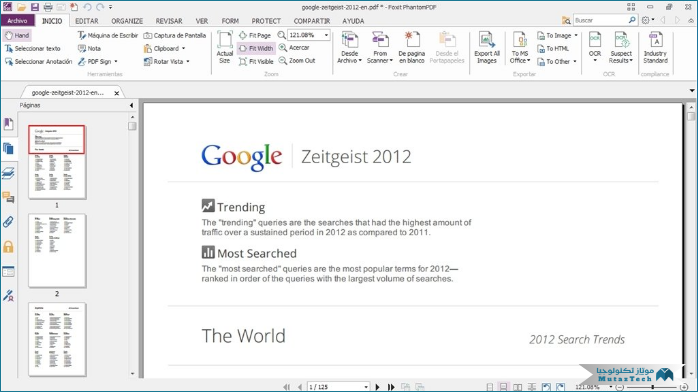Image resolution: width=698 pixels, height=392 pixels.
Task: Click the Zoom Out tool
Action: point(297,61)
